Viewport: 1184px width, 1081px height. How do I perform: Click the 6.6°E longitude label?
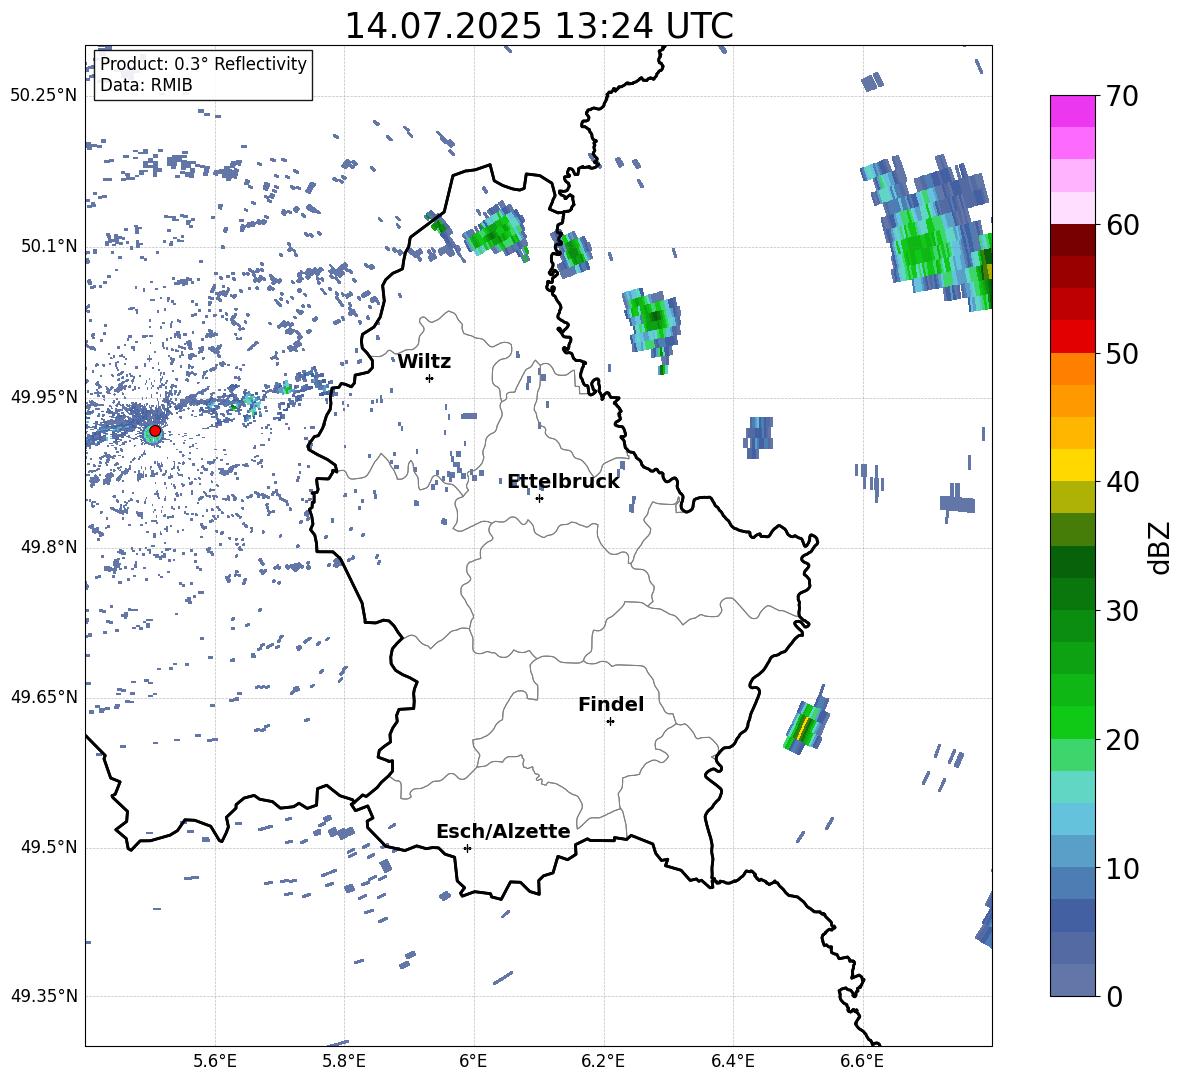862,1061
